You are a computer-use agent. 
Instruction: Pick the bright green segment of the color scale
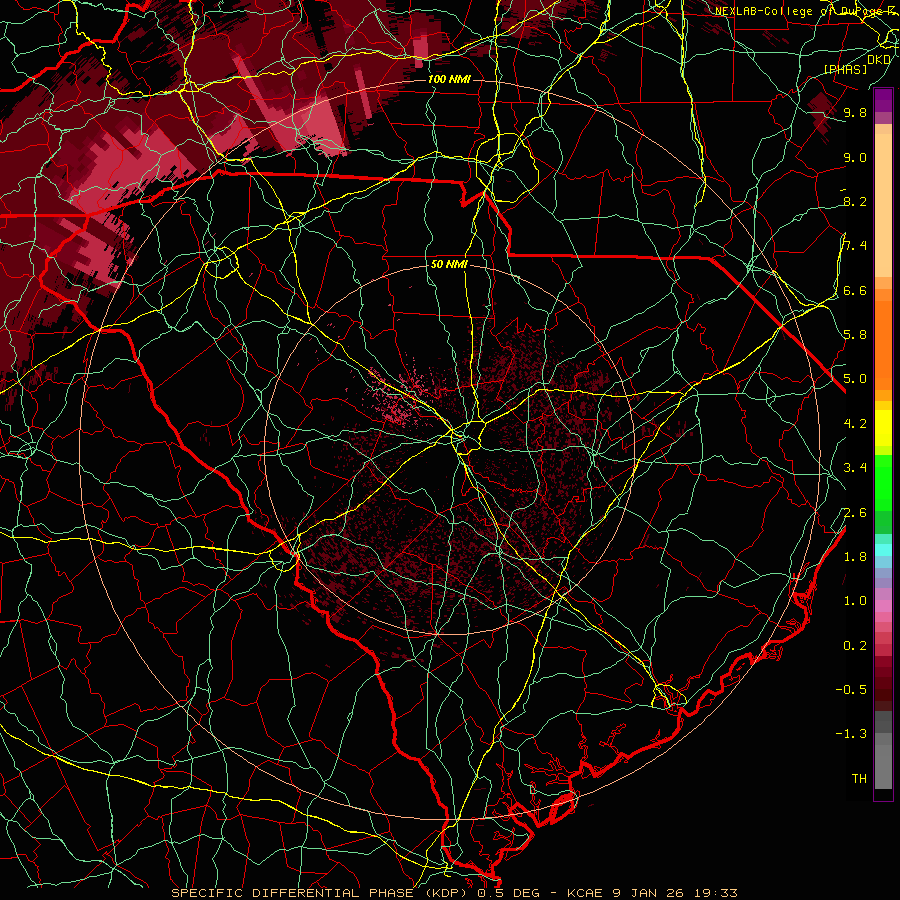tap(883, 481)
